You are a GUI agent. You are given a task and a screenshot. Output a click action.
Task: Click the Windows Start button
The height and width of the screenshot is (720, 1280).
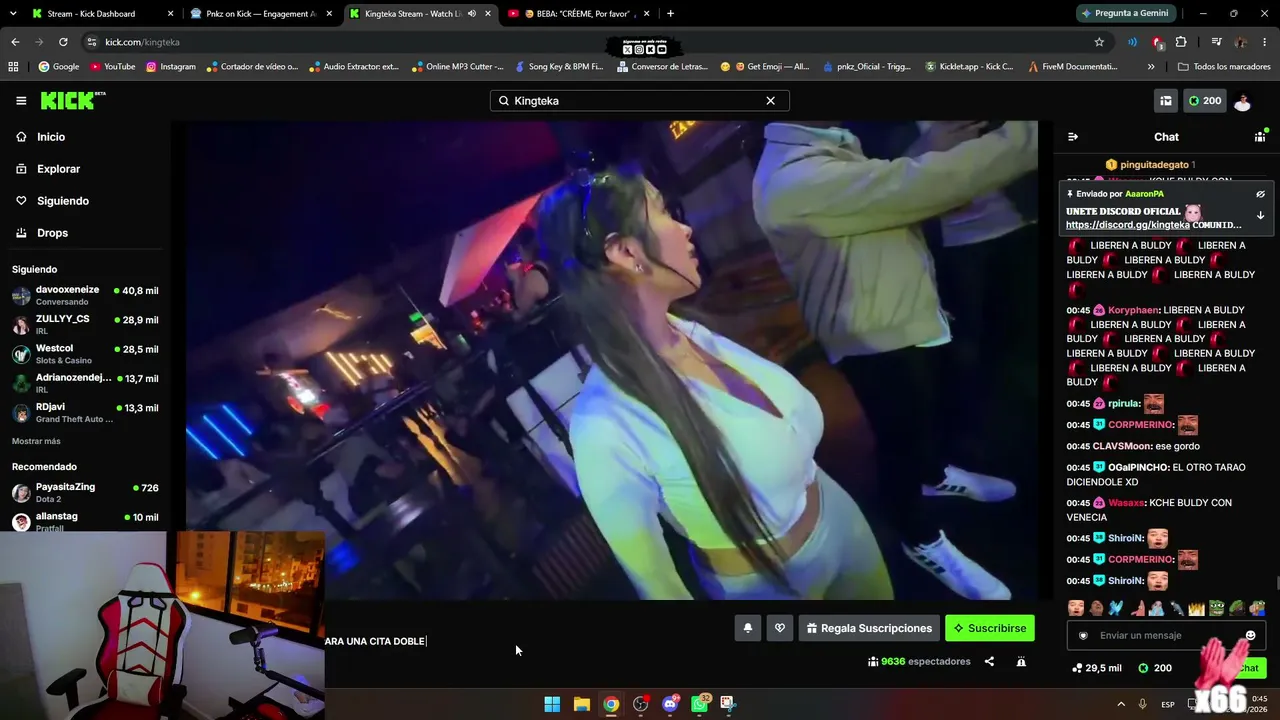(x=552, y=704)
